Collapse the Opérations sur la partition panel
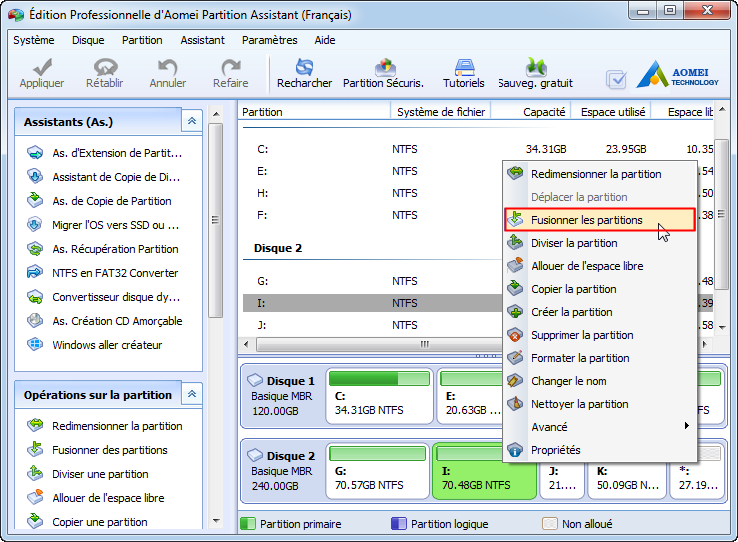This screenshot has width=738, height=542. (x=192, y=394)
